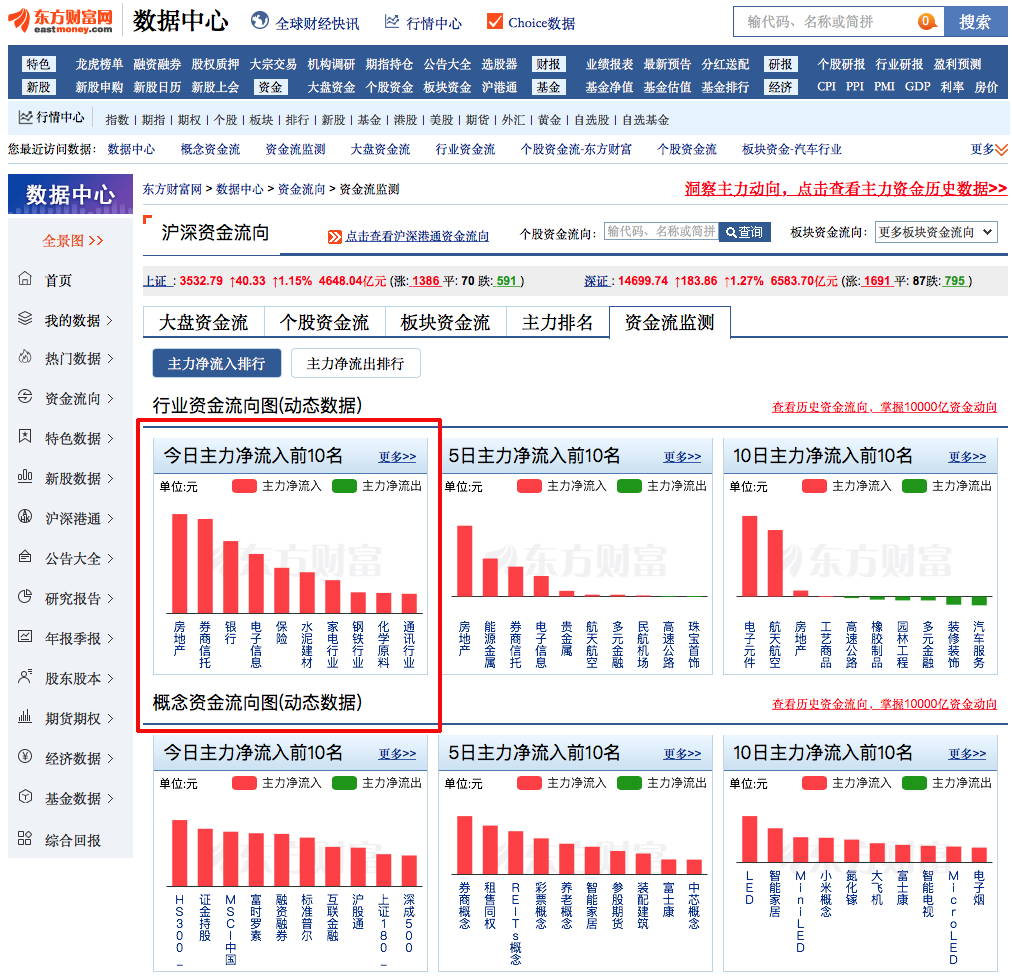This screenshot has height=978, width=1012.
Task: Expand 经济数据 sidebar arrow
Action: point(109,759)
